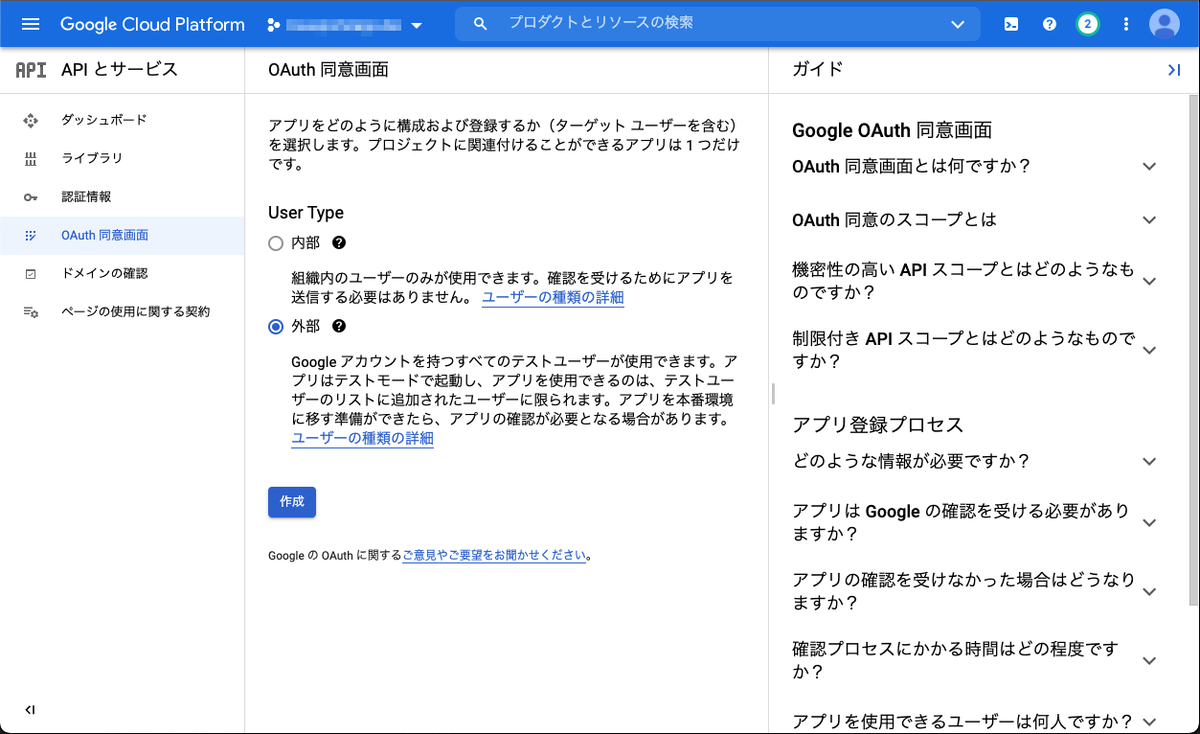1200x734 pixels.
Task: Expand 確認プロセスにかかる時間 question
Action: tap(1149, 661)
